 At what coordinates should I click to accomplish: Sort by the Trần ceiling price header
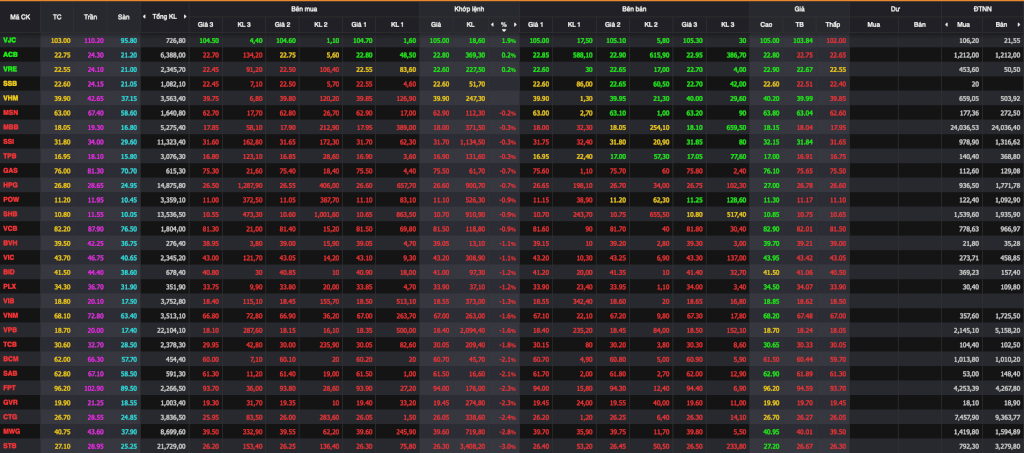pyautogui.click(x=90, y=16)
